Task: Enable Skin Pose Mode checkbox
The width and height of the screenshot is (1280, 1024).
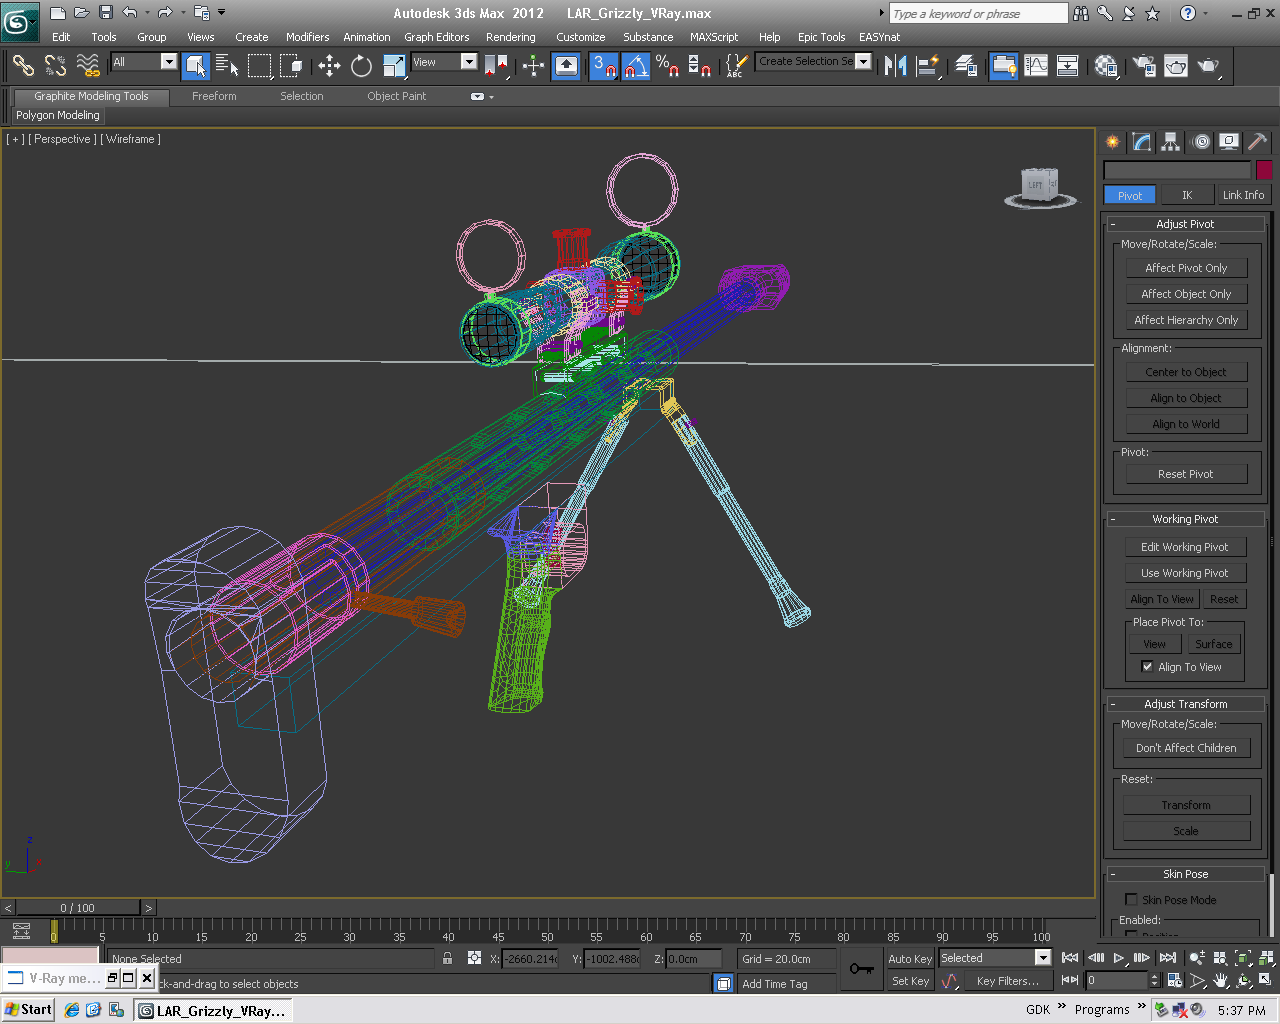Action: [x=1132, y=899]
